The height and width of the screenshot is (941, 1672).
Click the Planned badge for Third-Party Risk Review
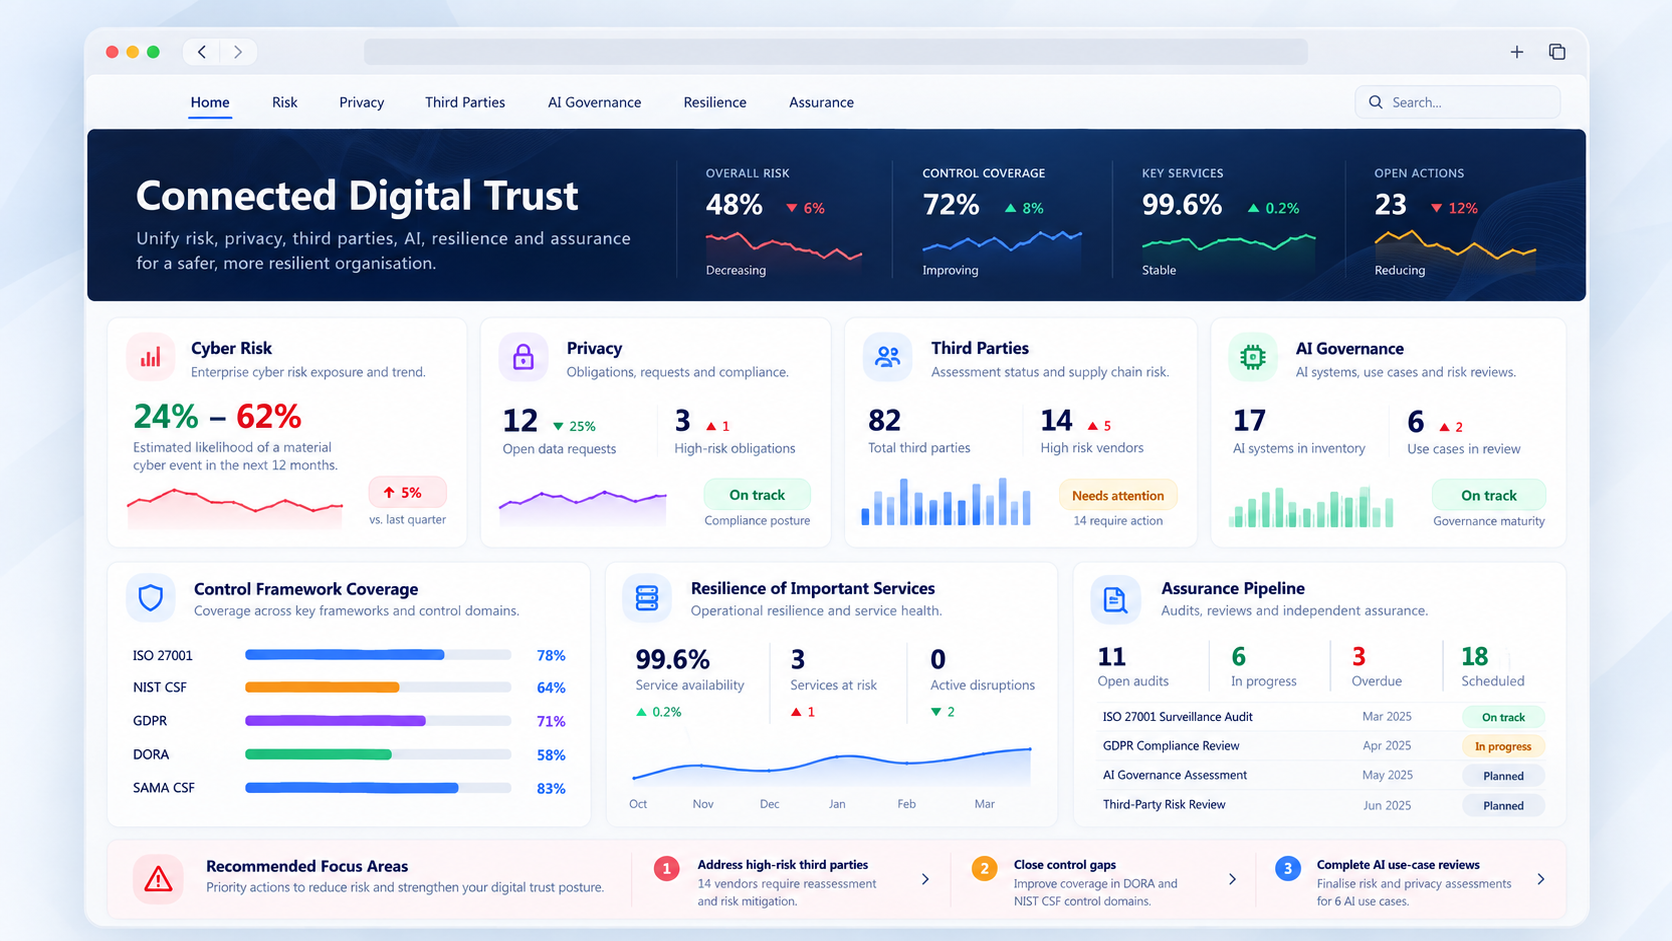[x=1503, y=805]
